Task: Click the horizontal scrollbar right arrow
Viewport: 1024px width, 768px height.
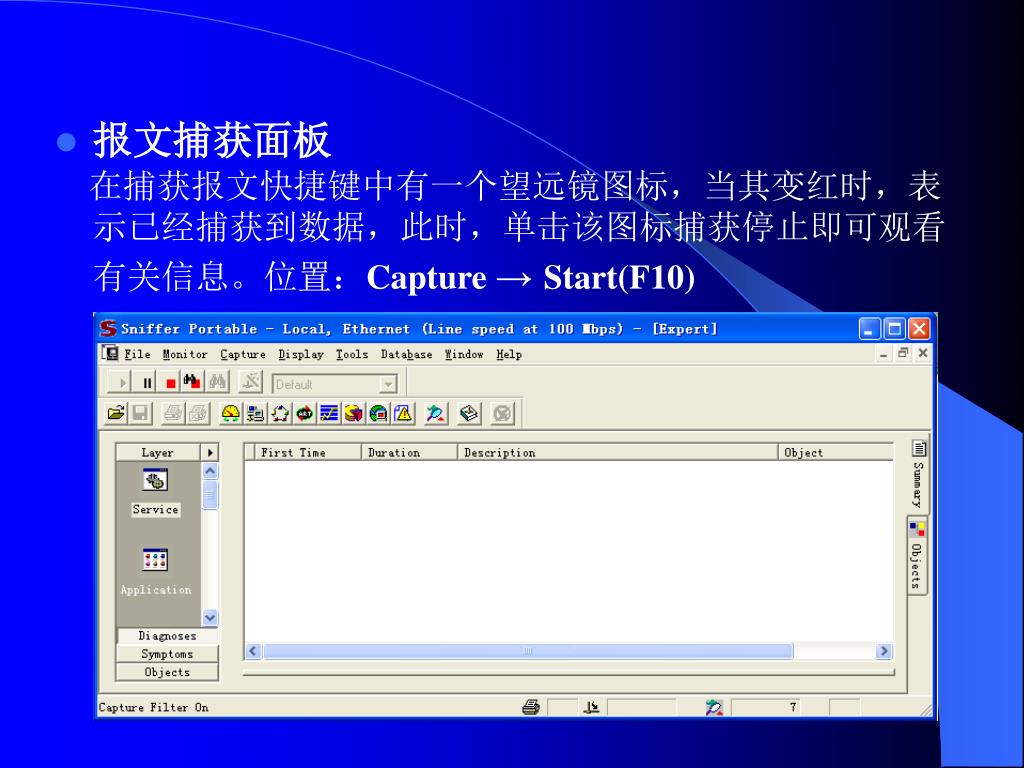Action: (x=884, y=651)
